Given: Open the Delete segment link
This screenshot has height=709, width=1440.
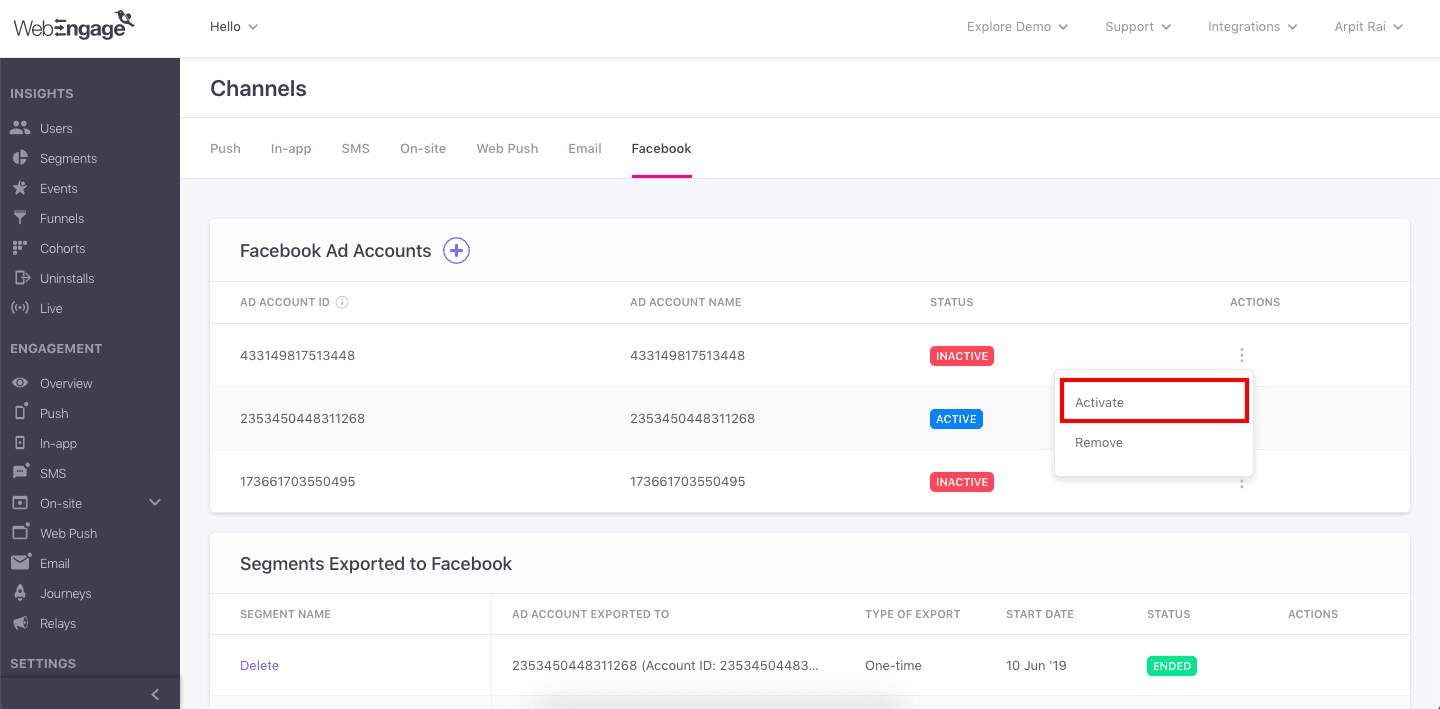Looking at the screenshot, I should [x=259, y=665].
